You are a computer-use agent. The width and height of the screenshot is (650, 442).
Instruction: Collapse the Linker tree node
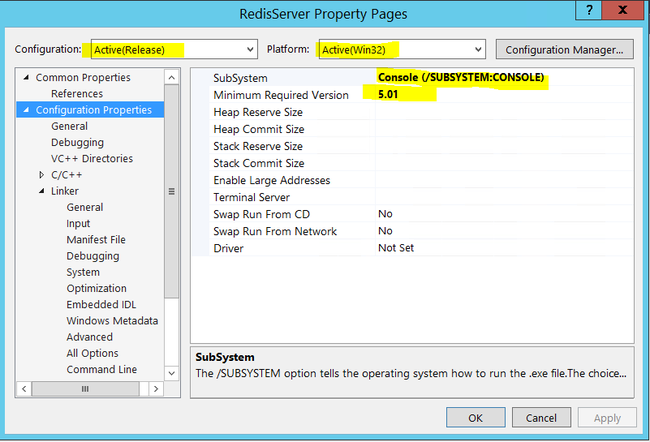[x=41, y=191]
